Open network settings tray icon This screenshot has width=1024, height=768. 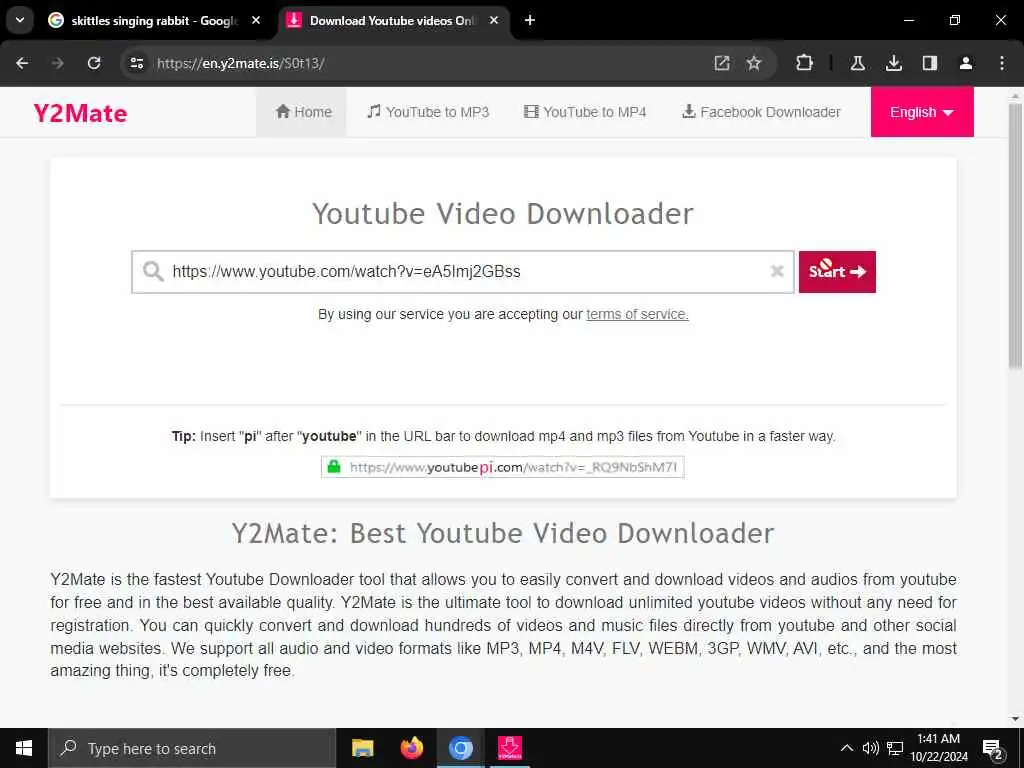(895, 748)
